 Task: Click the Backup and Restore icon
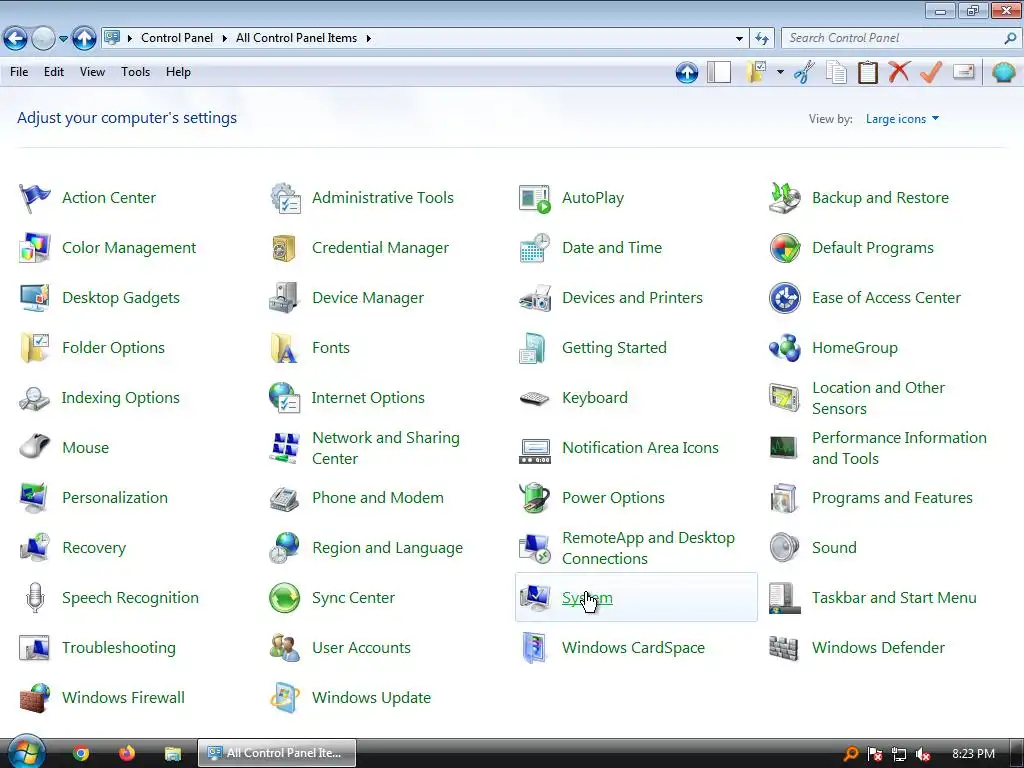(x=784, y=198)
